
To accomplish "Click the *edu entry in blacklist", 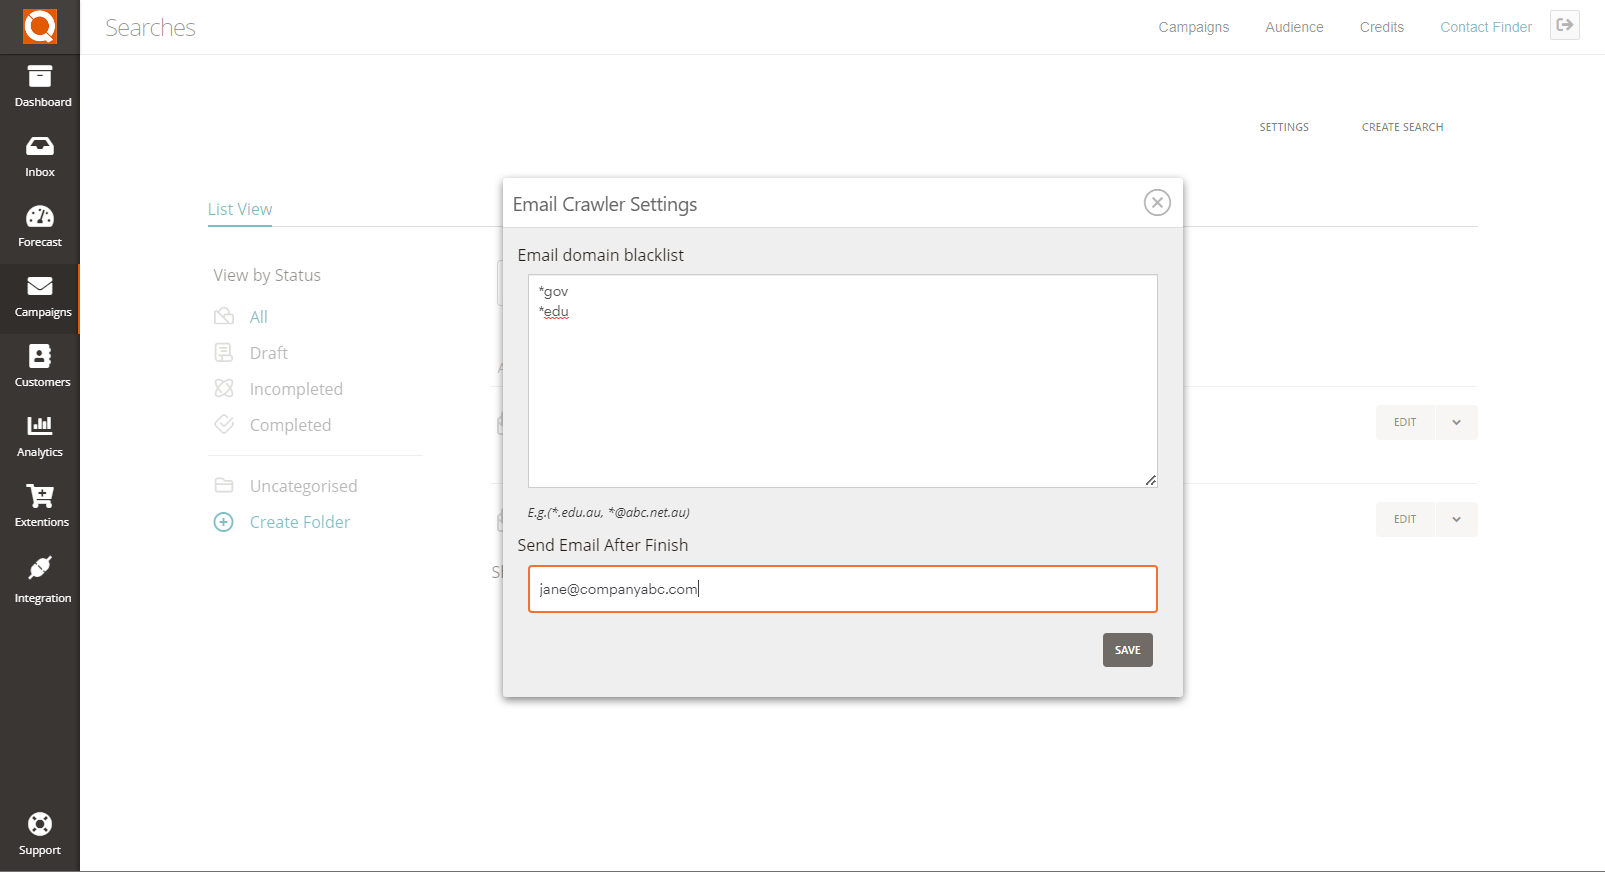I will tap(554, 312).
